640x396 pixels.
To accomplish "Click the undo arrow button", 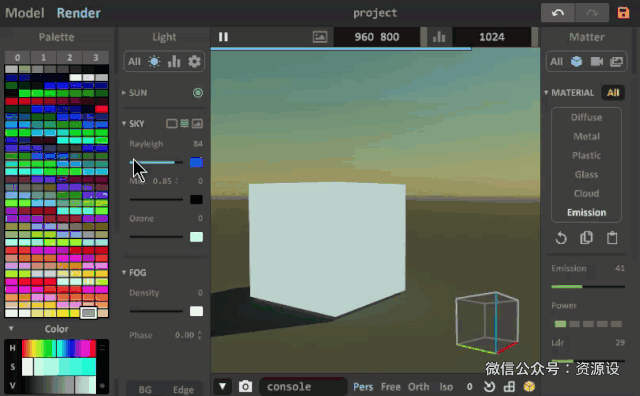I will pyautogui.click(x=558, y=13).
